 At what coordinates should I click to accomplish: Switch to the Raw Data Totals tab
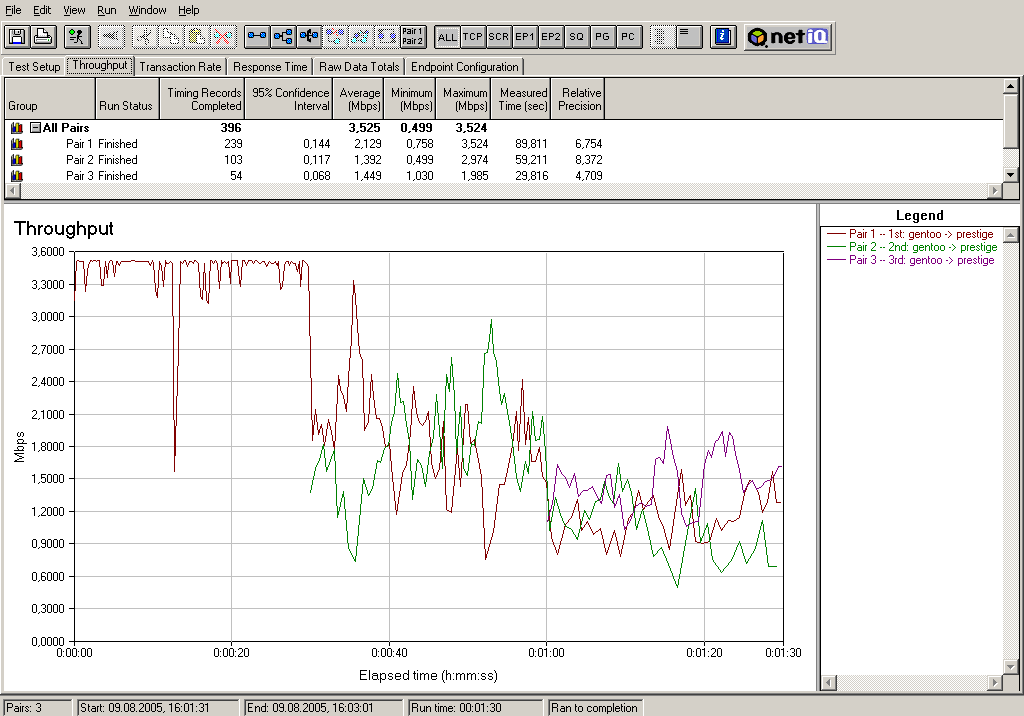tap(360, 67)
